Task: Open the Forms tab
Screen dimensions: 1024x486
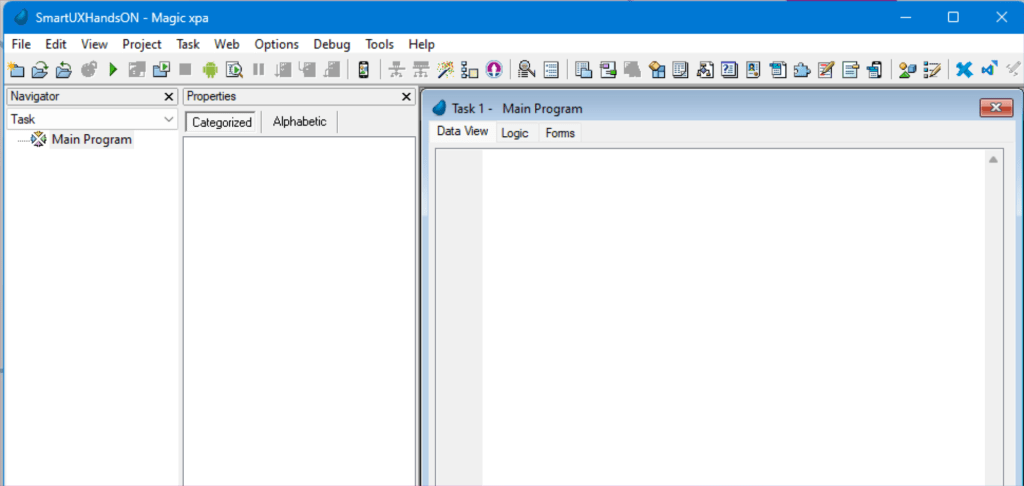Action: click(560, 133)
